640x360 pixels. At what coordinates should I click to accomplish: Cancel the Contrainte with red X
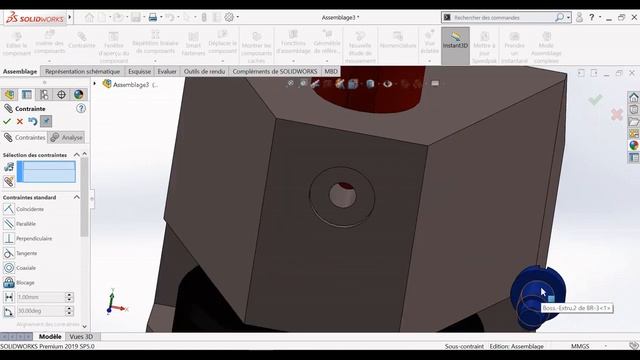(20, 121)
